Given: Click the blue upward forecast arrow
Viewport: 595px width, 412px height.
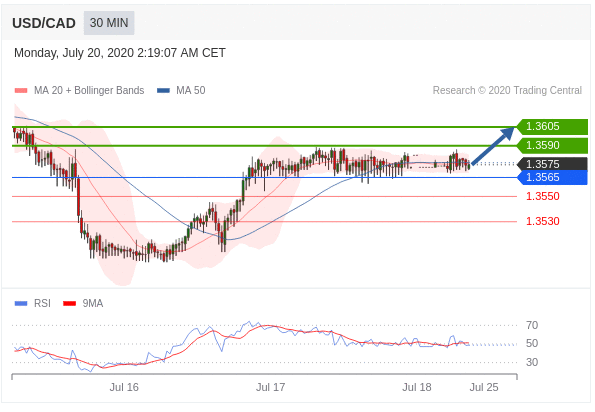Looking at the screenshot, I should tap(493, 146).
